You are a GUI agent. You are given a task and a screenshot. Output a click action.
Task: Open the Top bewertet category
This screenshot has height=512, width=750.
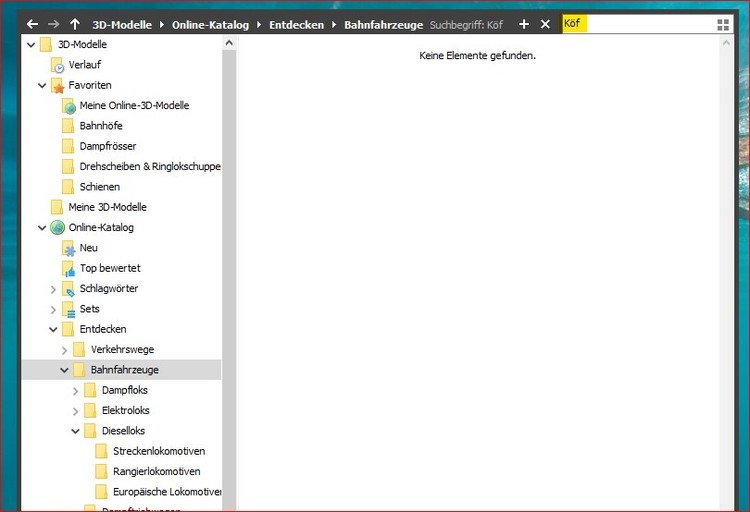tap(110, 268)
